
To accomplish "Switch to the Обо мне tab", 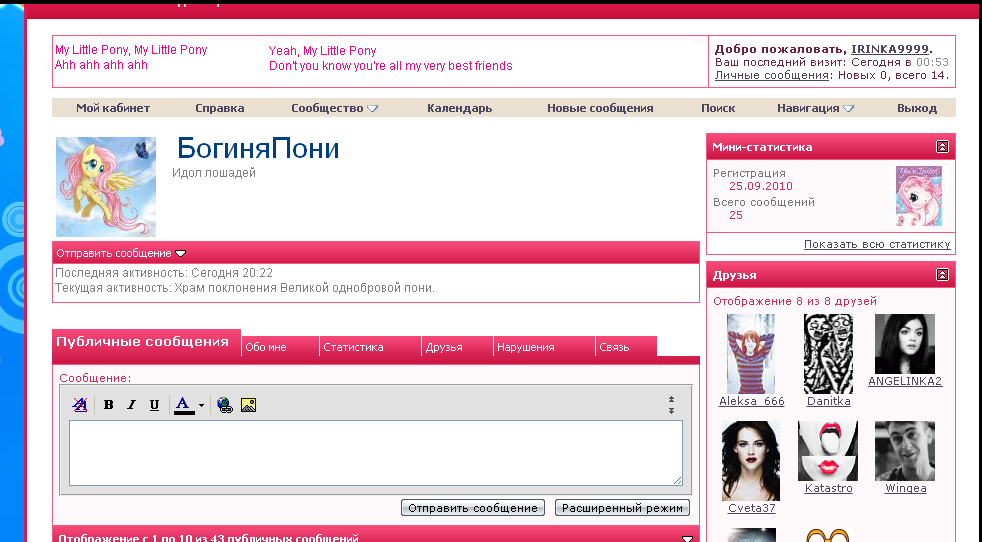I will click(x=280, y=347).
